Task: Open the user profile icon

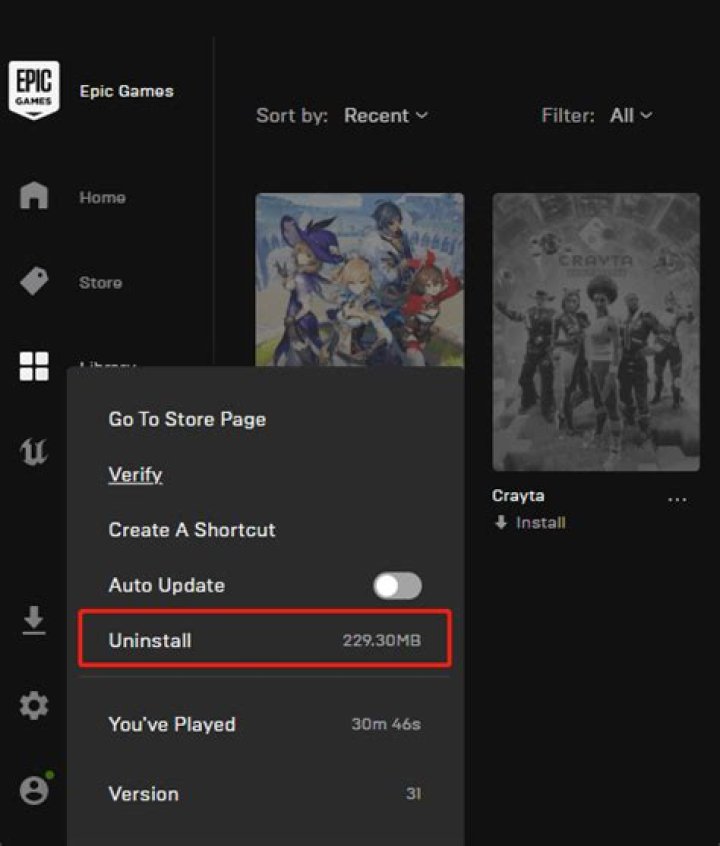Action: (34, 790)
